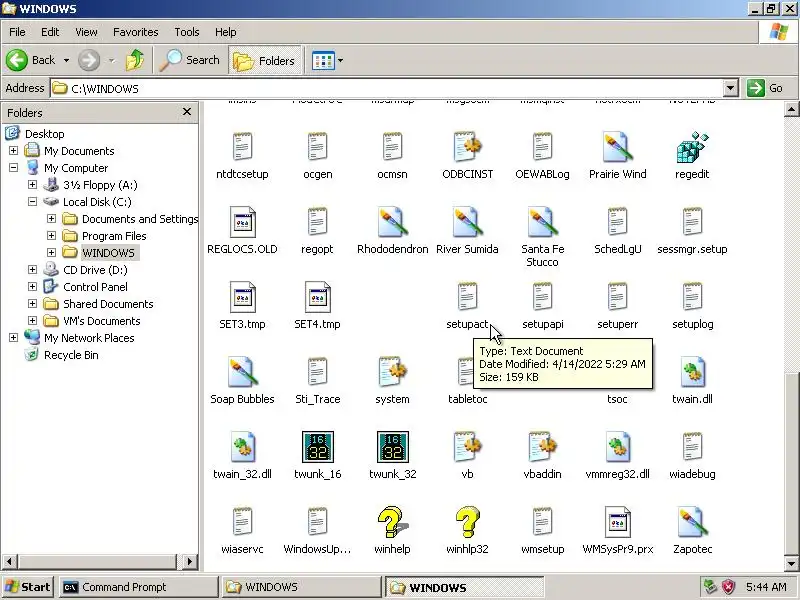Open the File menu
Image resolution: width=800 pixels, height=600 pixels.
(17, 32)
